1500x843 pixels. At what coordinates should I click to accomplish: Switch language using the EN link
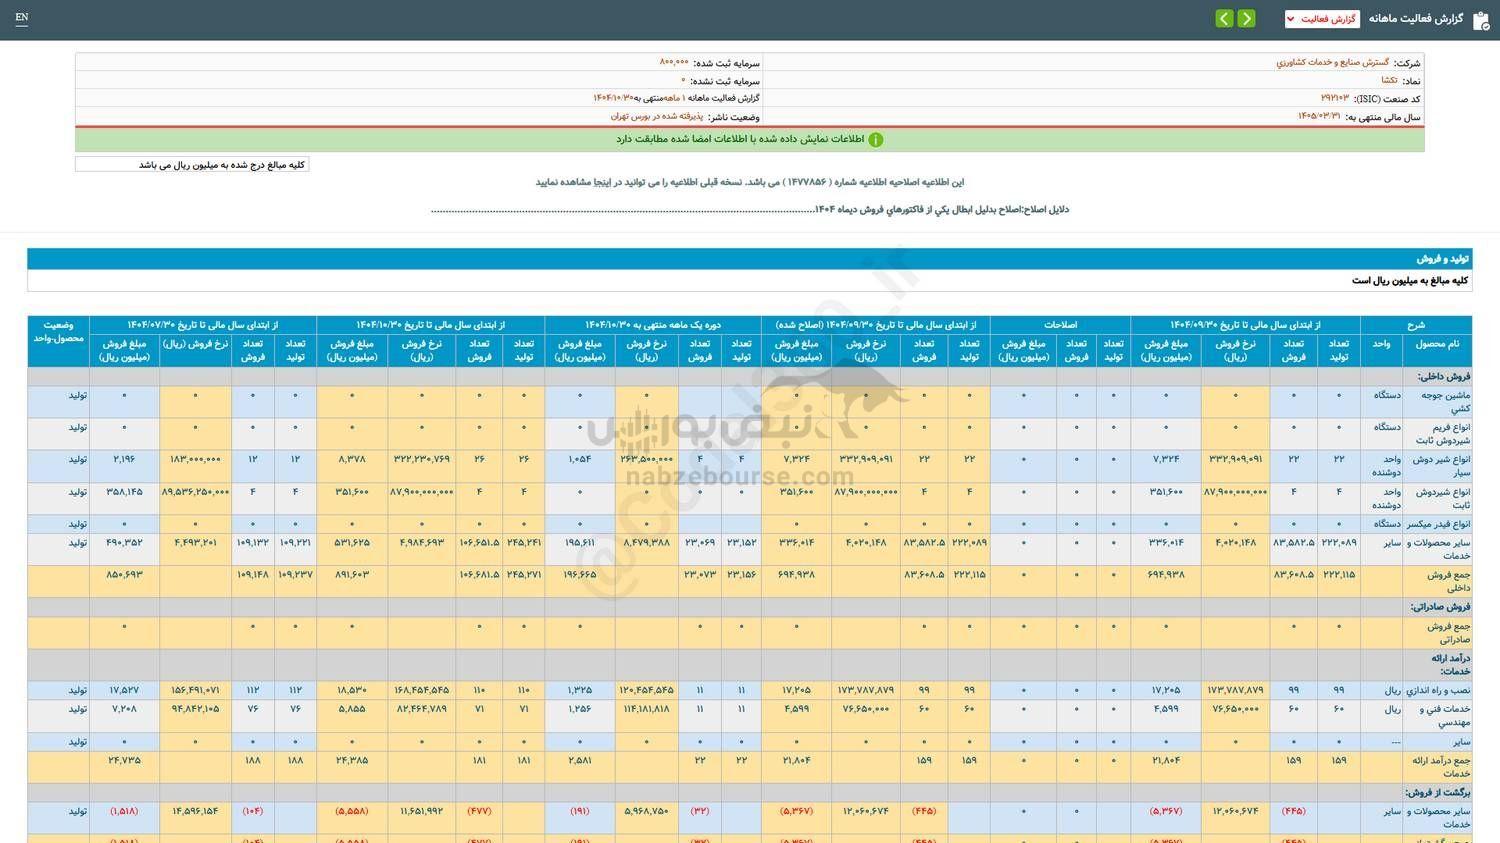(x=22, y=18)
